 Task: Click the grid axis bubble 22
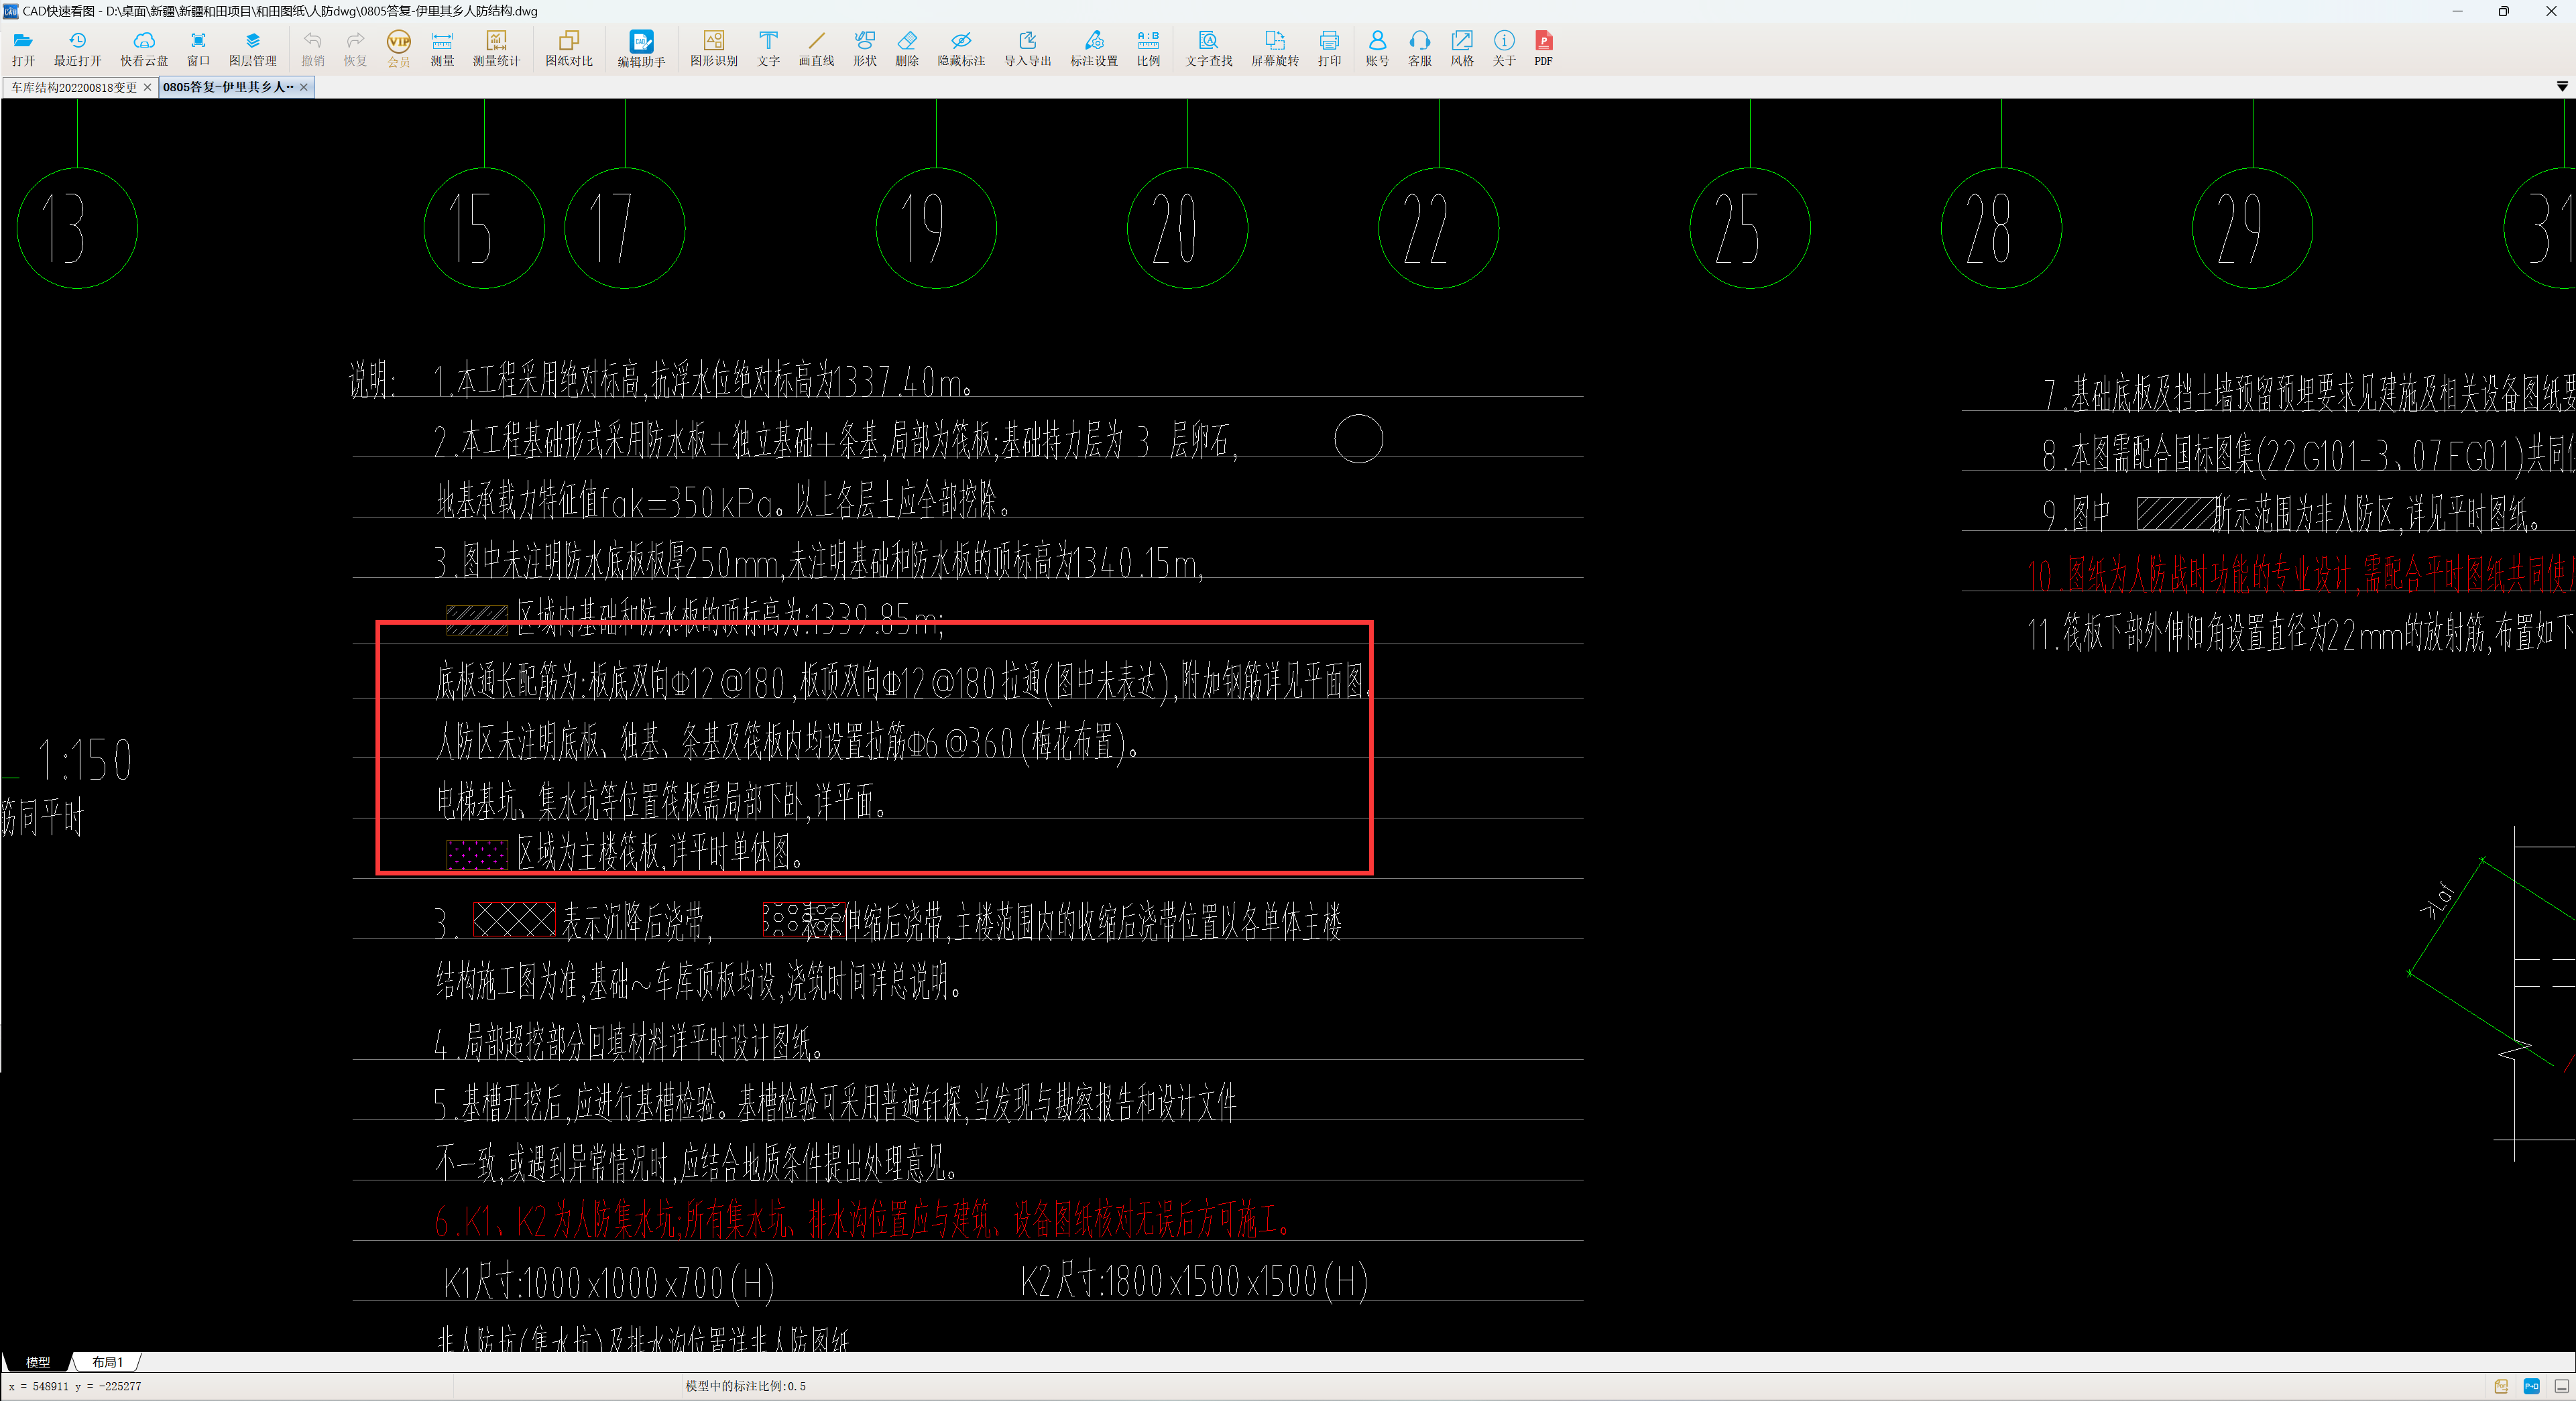[1439, 228]
